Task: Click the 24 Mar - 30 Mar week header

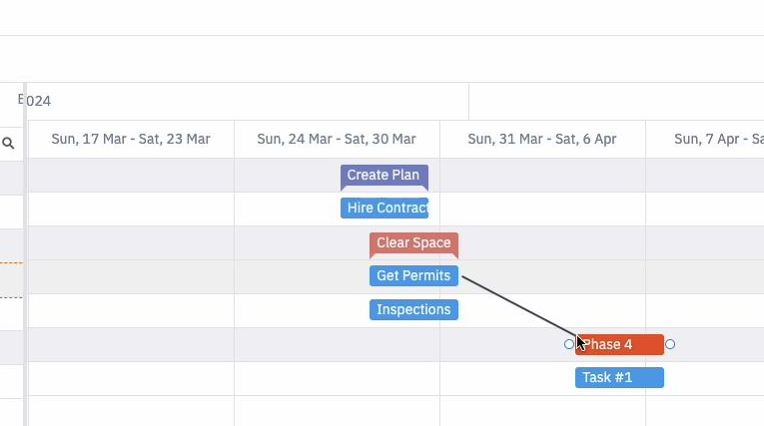Action: click(337, 139)
